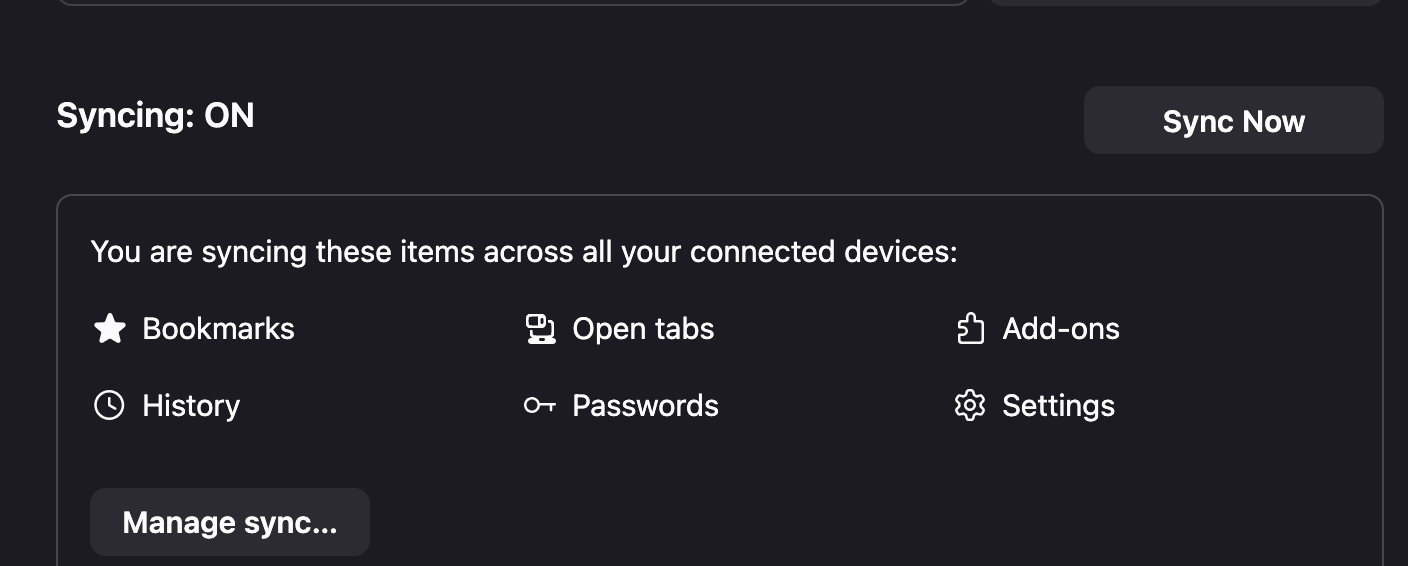Select the Passwords text label
The width and height of the screenshot is (1408, 566).
pyautogui.click(x=645, y=405)
